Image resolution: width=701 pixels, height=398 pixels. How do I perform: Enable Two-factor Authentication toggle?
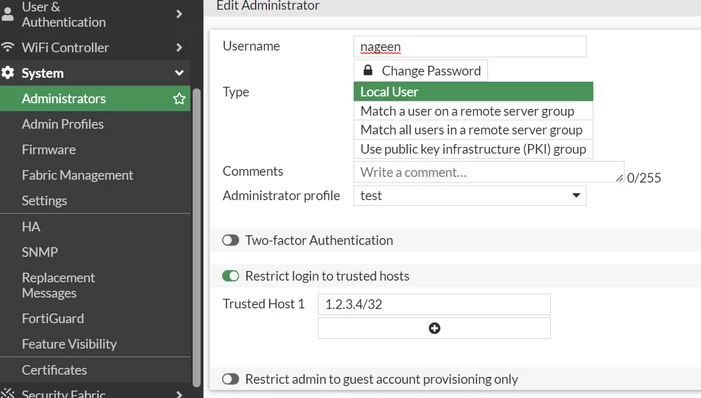[231, 240]
